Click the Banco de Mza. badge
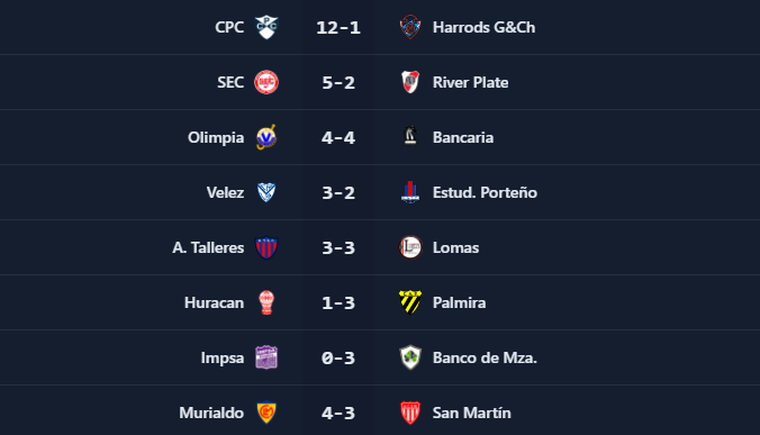 [x=409, y=357]
